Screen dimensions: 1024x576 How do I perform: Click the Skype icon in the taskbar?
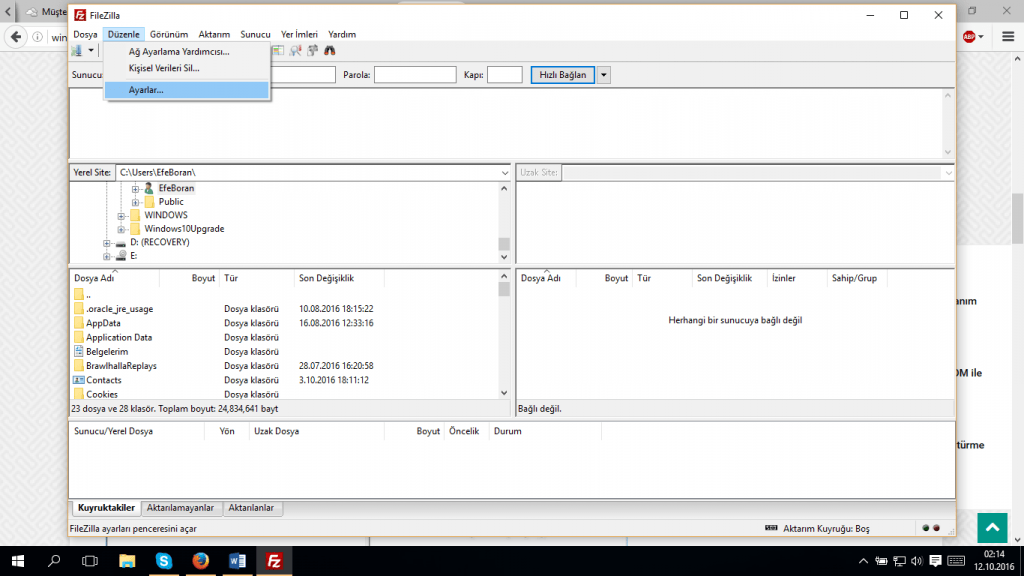(x=164, y=561)
